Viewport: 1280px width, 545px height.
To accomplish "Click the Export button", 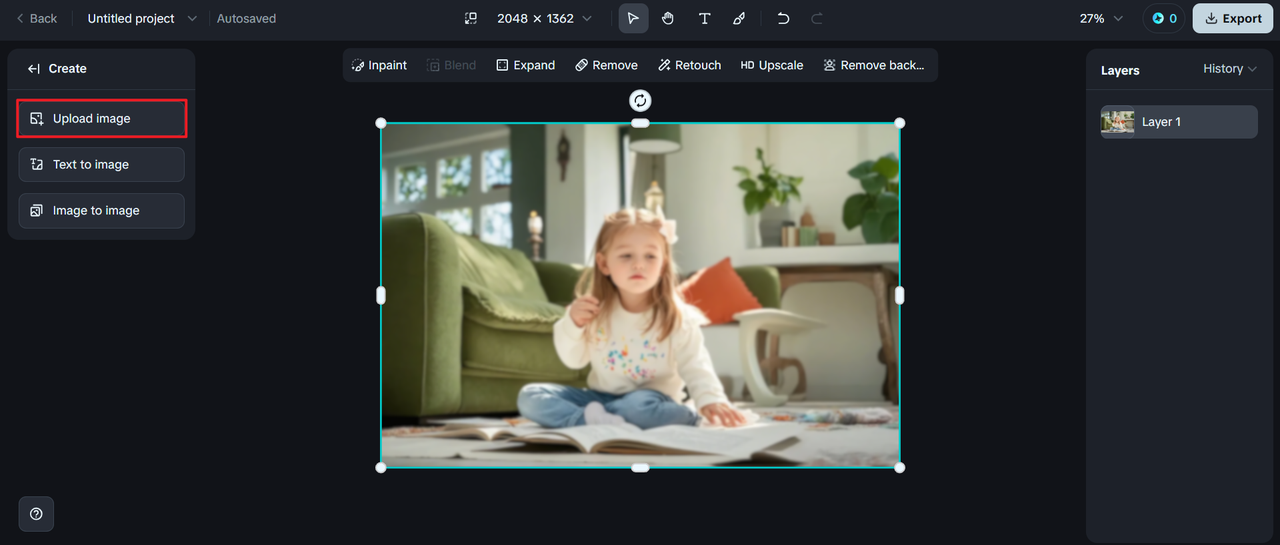I will 1233,18.
